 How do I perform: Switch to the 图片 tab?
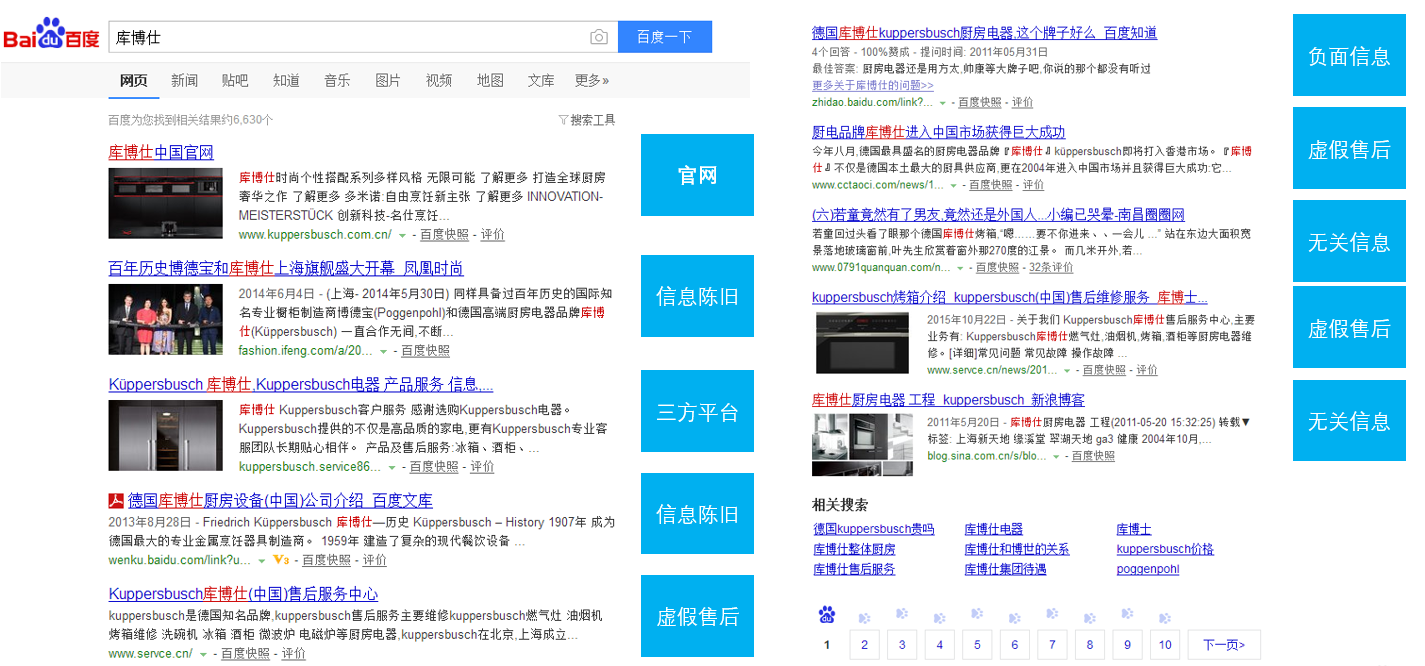pos(388,80)
